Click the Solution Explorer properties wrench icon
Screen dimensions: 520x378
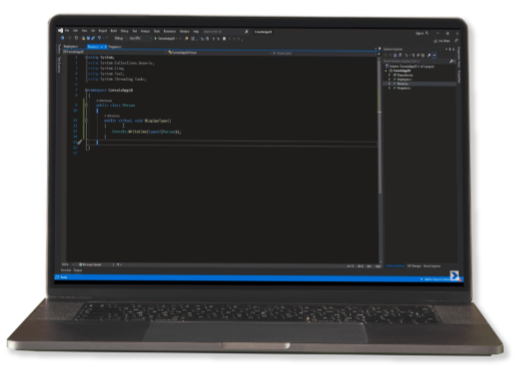[x=429, y=55]
